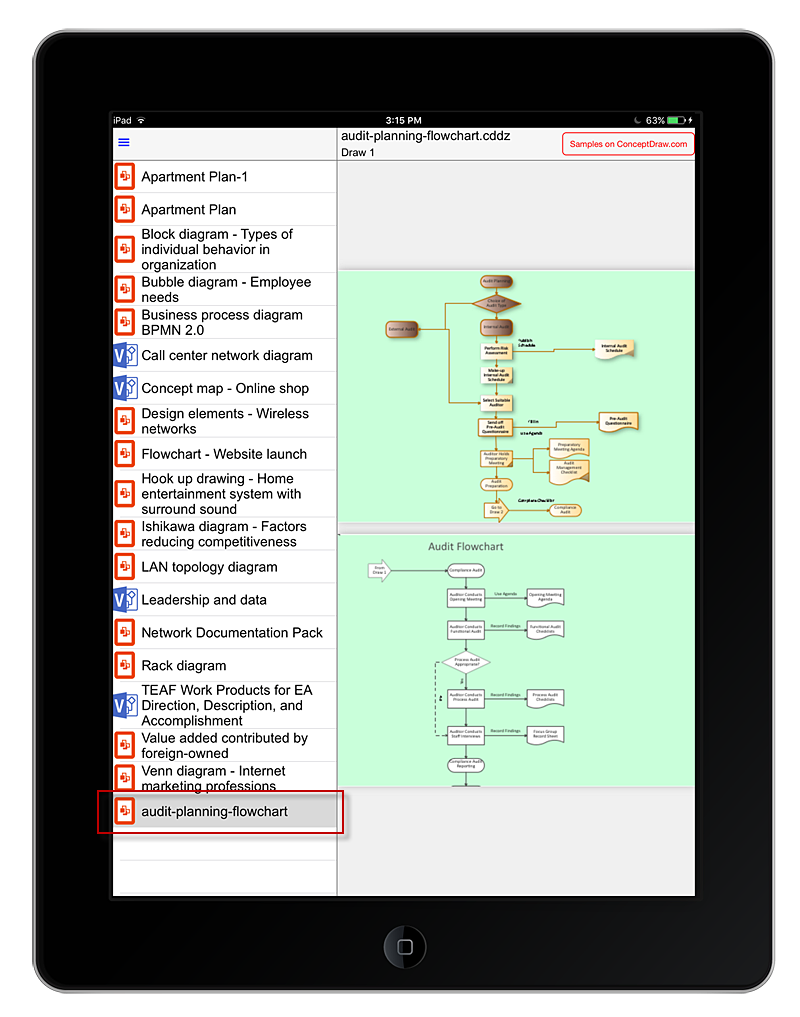
Task: Open the blue hamburger menu icon
Action: pyautogui.click(x=124, y=142)
